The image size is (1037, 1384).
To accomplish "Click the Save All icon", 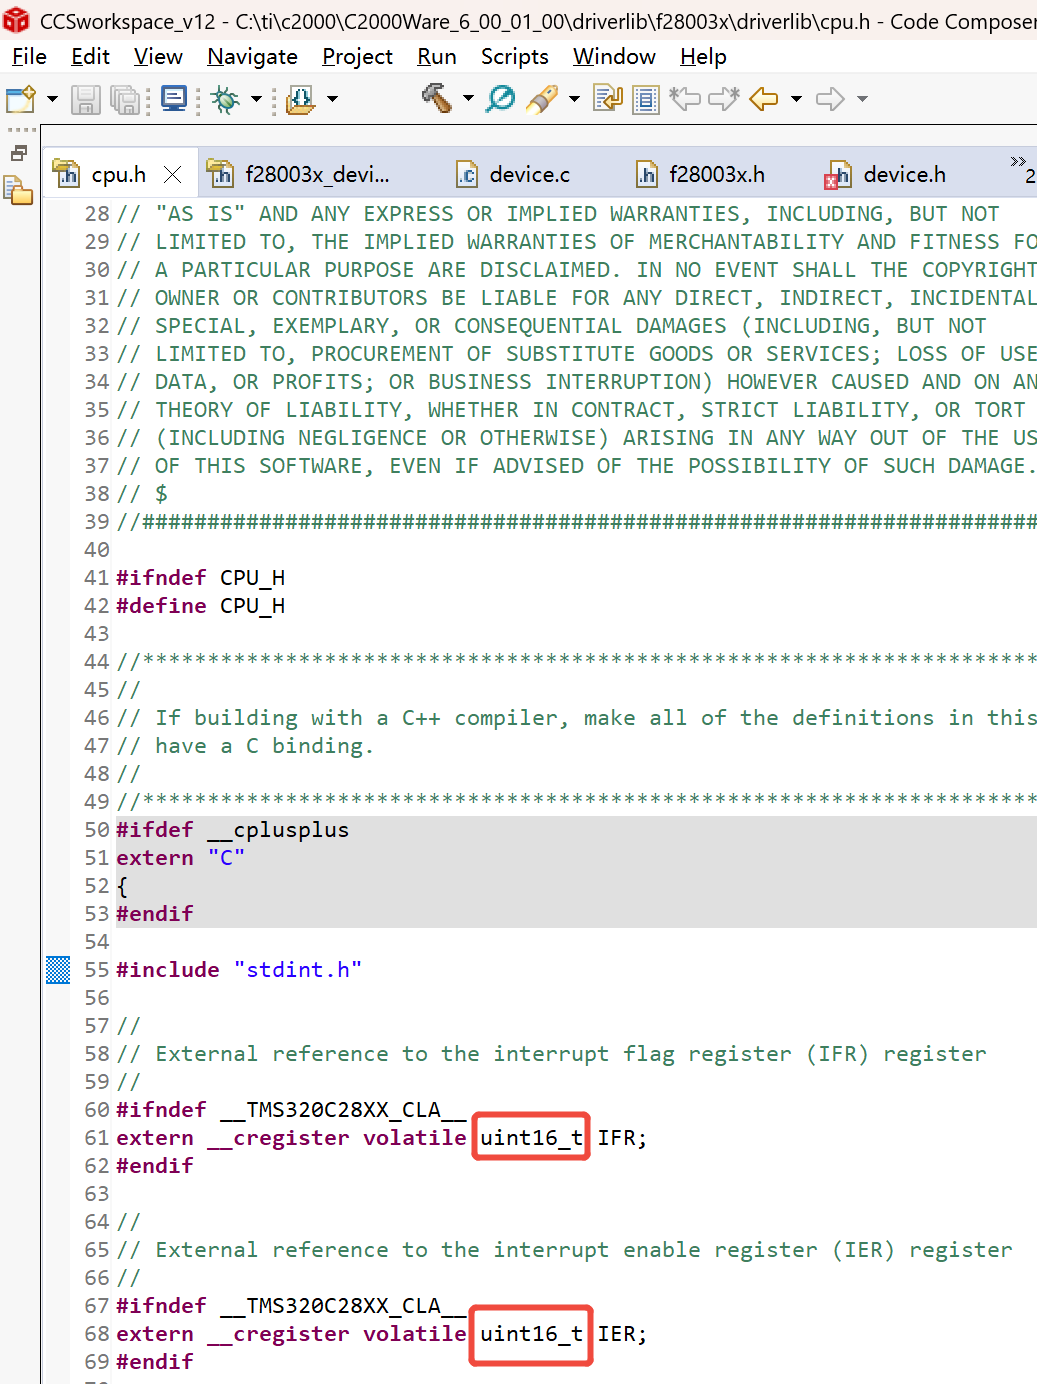I will (125, 99).
